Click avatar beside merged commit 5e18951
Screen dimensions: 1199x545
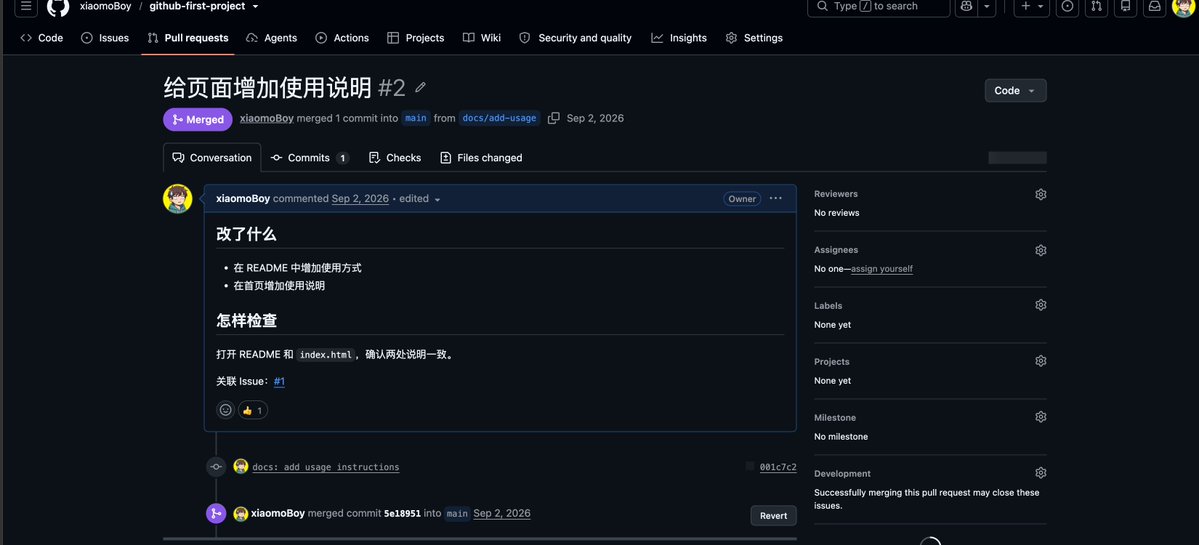click(x=241, y=514)
